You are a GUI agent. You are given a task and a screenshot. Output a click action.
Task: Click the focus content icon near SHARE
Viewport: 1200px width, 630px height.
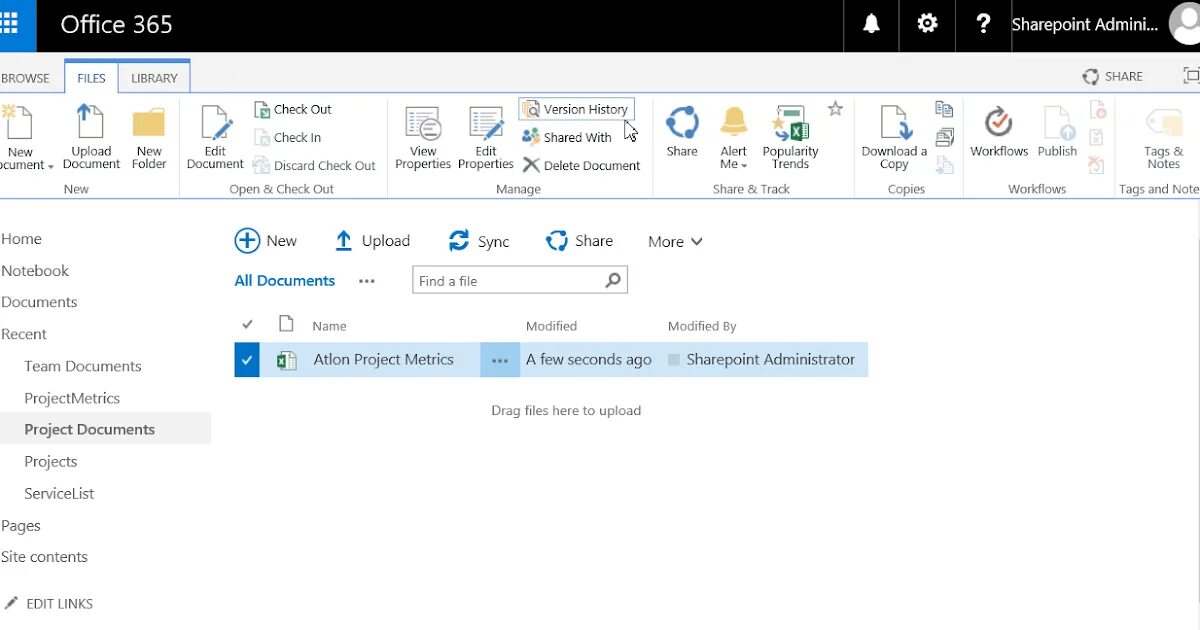click(1191, 76)
